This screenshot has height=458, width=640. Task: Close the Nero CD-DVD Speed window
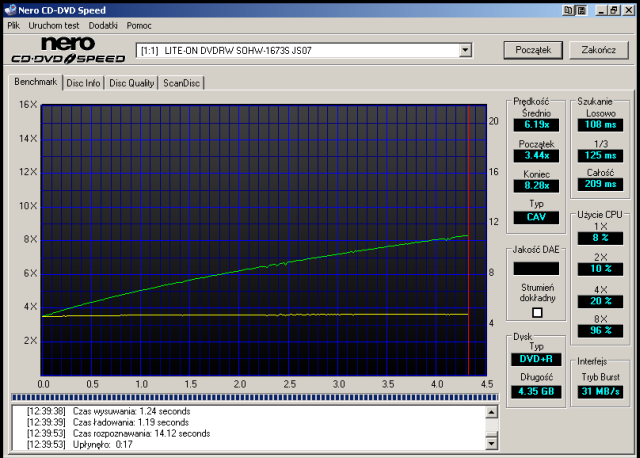click(629, 10)
